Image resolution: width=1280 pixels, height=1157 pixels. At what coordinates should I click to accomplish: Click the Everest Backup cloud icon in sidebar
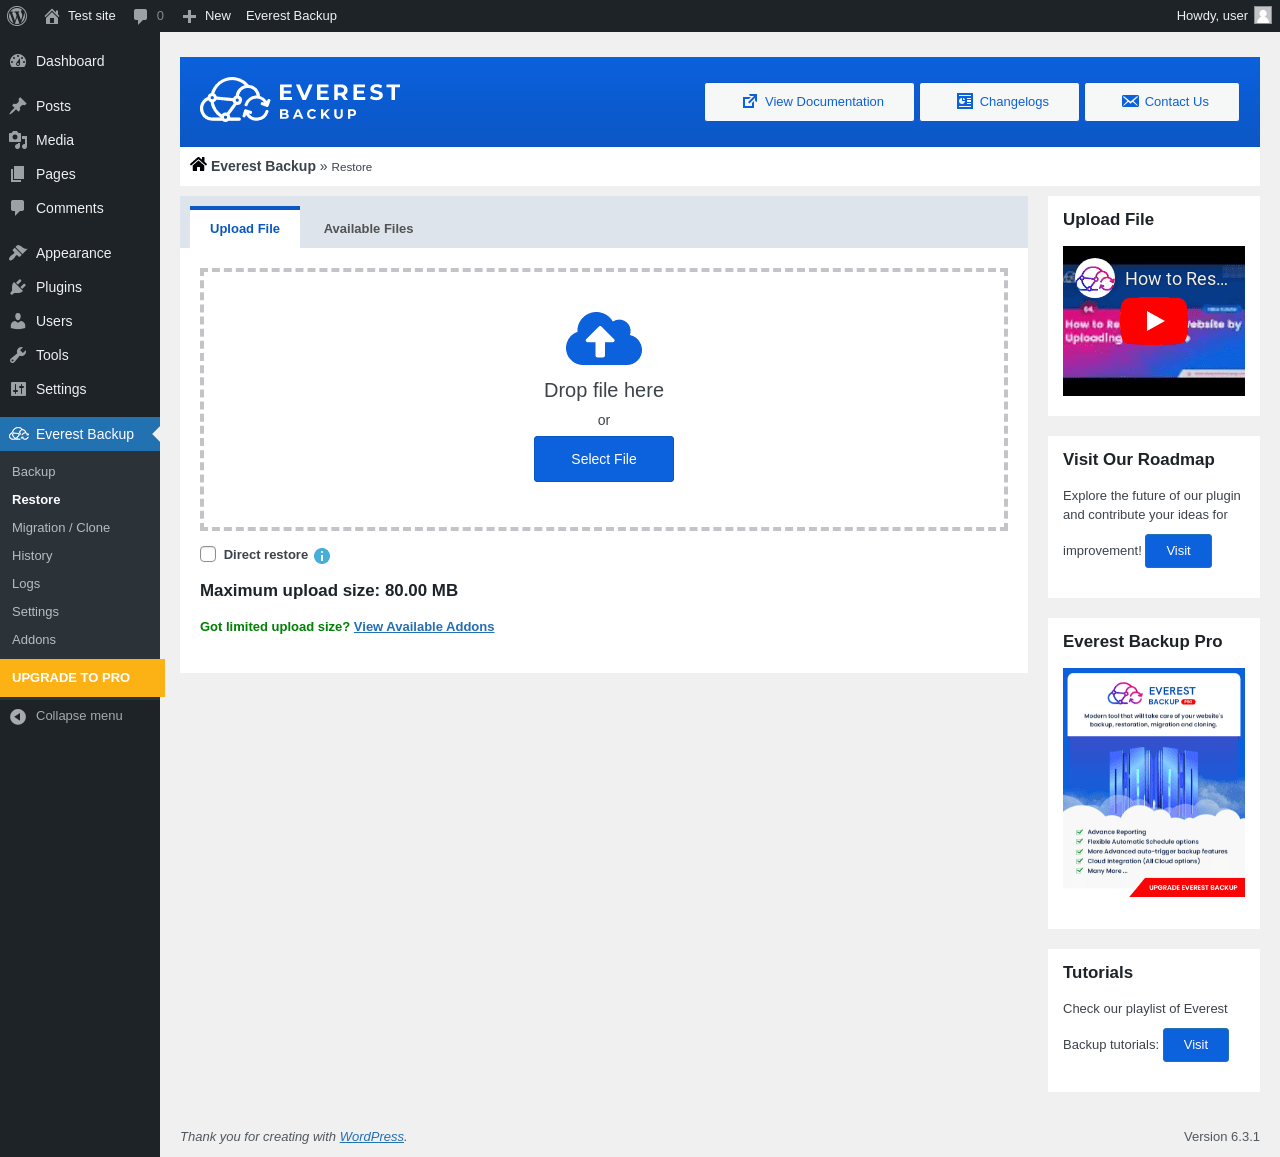point(19,434)
